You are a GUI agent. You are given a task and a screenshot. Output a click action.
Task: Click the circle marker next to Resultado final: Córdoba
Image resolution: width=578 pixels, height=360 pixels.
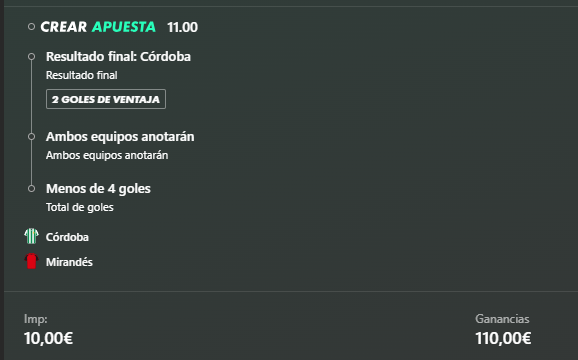31,56
